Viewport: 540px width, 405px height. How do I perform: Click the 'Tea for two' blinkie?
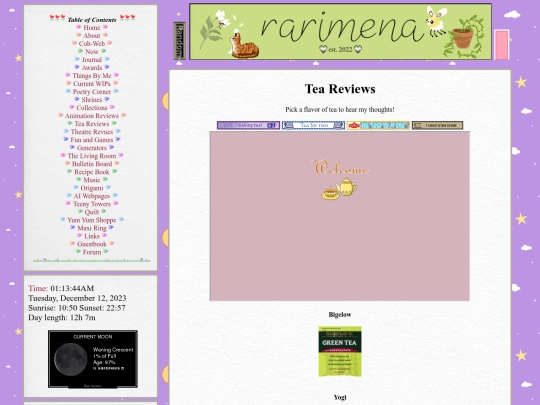coord(313,125)
